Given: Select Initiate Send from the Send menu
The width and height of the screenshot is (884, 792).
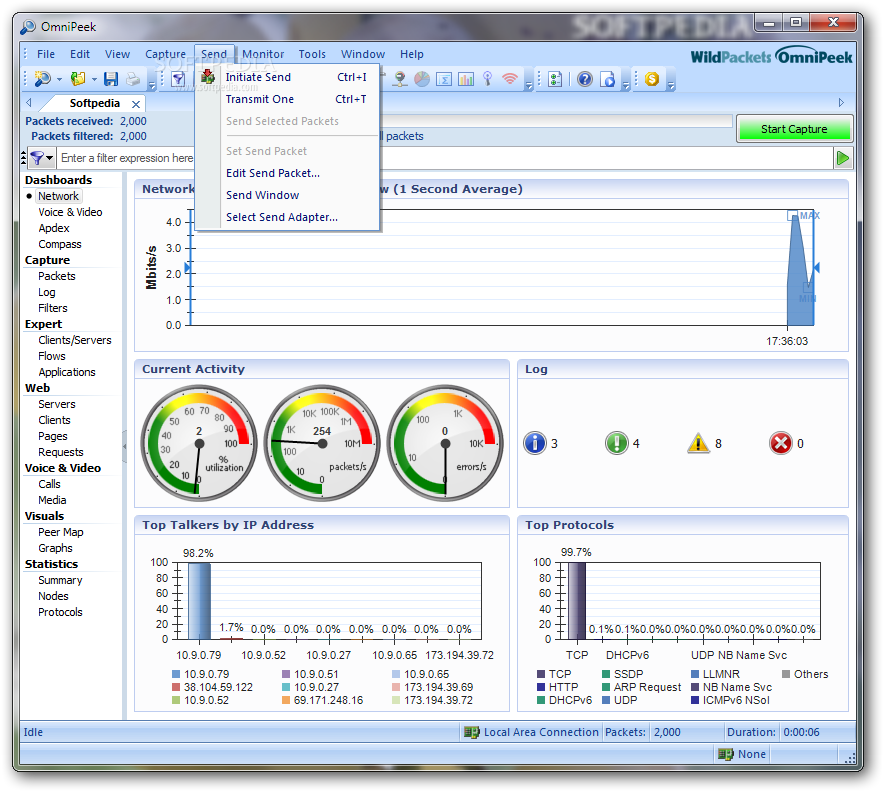Looking at the screenshot, I should (288, 77).
